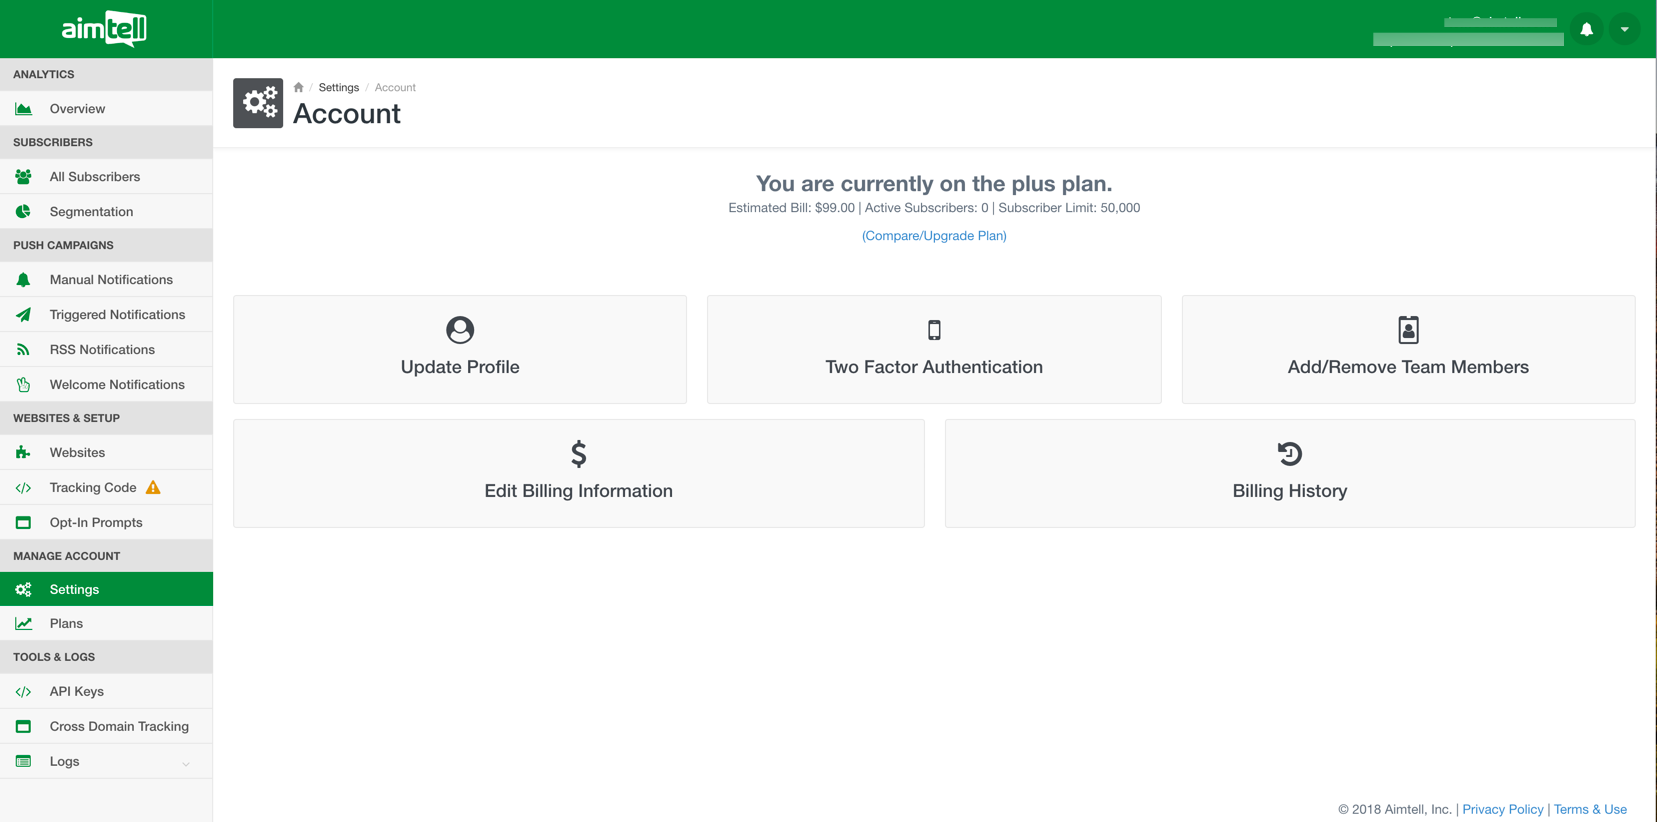1657x822 pixels.
Task: Open the user account dropdown arrow
Action: pos(1624,30)
